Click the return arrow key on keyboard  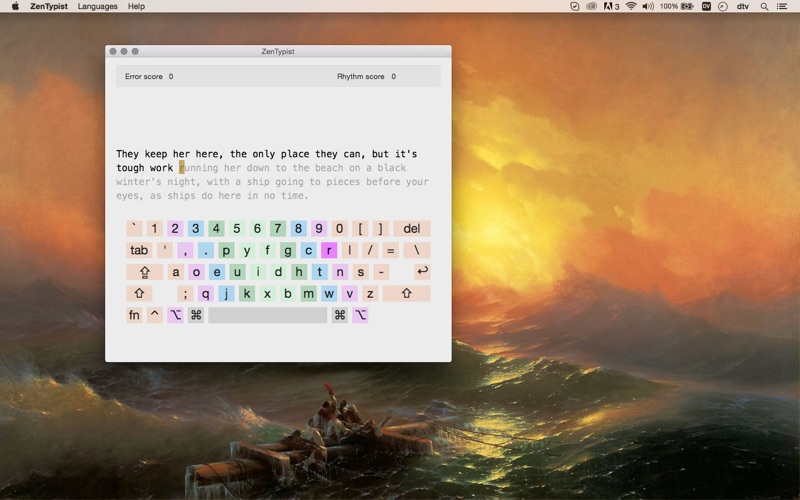422,271
